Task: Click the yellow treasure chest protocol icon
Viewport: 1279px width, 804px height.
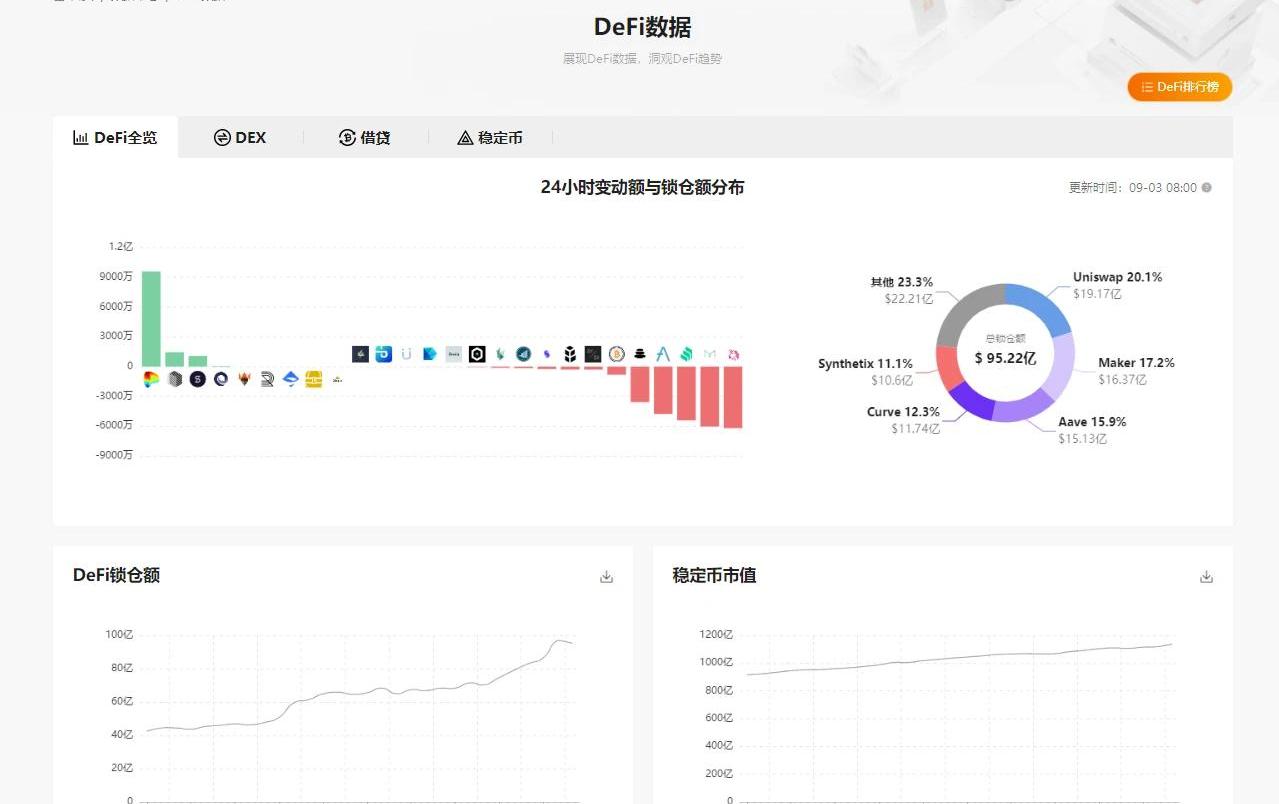Action: (x=313, y=379)
